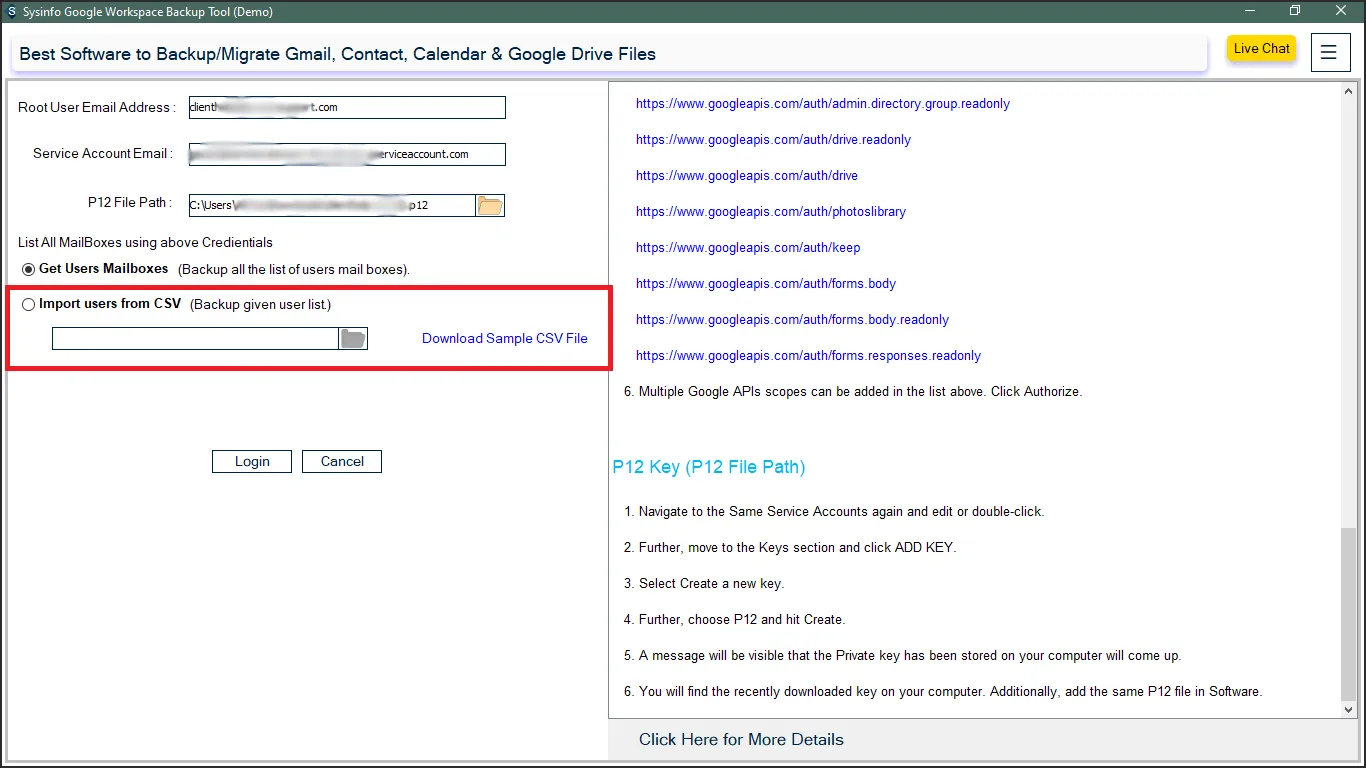Click the Sysinfo app logo in title bar

(12, 12)
